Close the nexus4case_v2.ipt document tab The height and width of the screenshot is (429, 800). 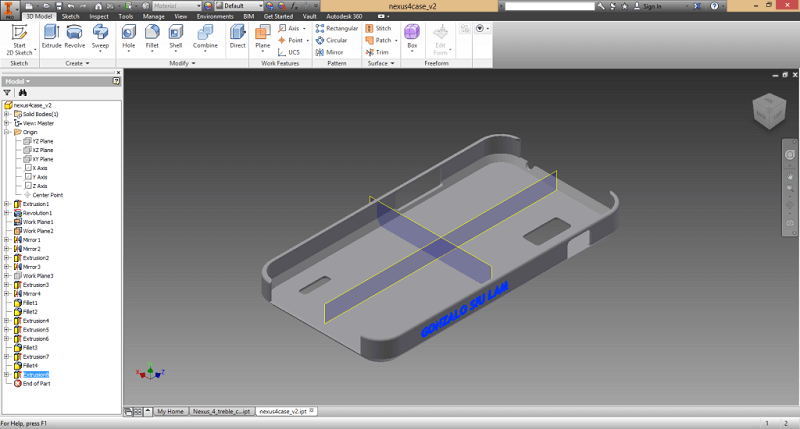(x=312, y=411)
